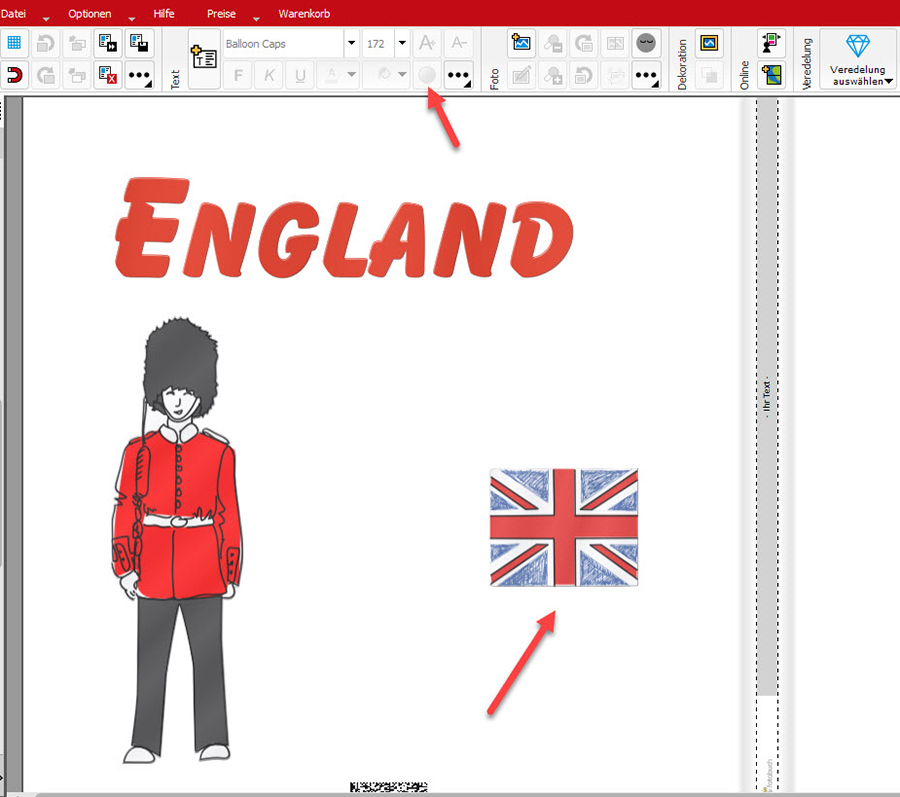
Task: Click the add photo icon
Action: click(521, 43)
